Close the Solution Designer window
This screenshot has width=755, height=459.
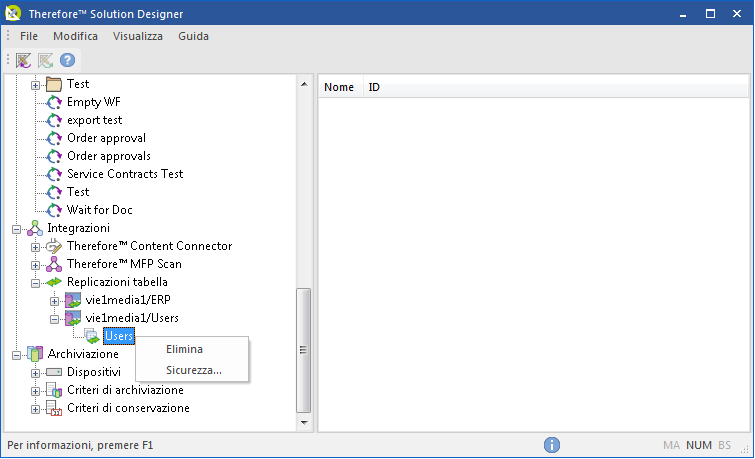(737, 13)
